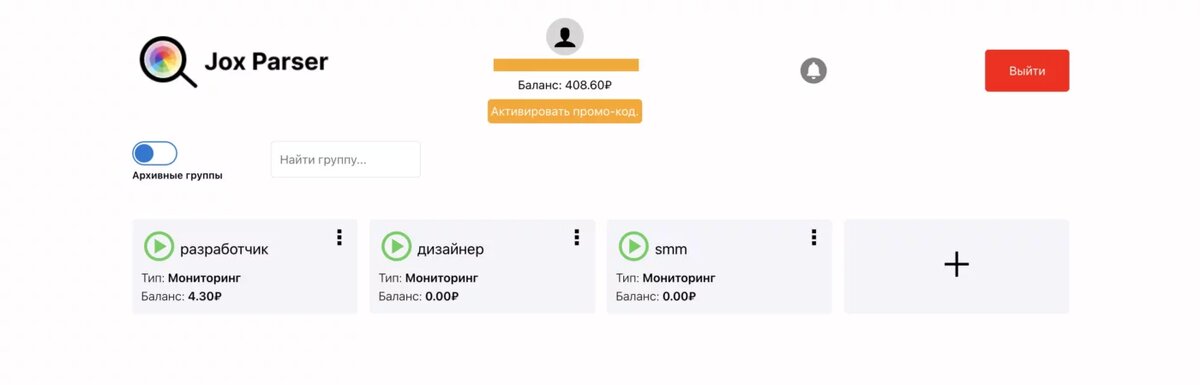Click the Jox Parser magnifier logo
The image size is (1200, 385).
(x=168, y=62)
